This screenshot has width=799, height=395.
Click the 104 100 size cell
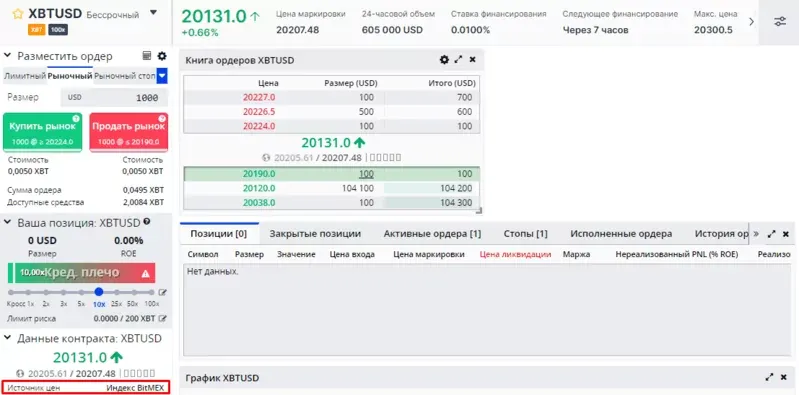(358, 188)
